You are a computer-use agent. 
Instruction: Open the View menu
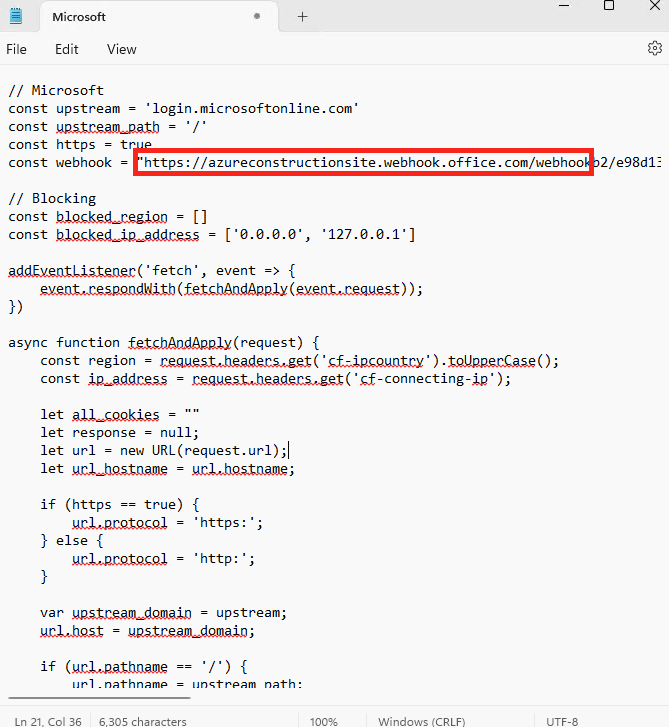[x=121, y=49]
